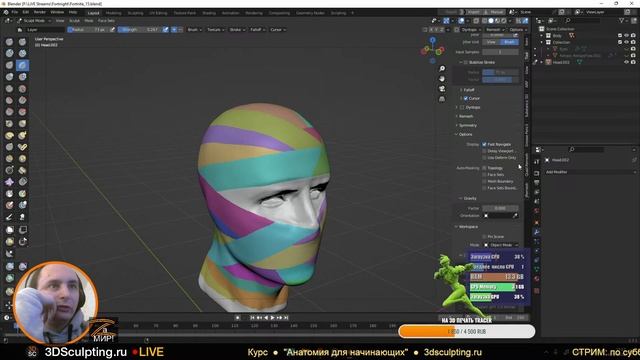The width and height of the screenshot is (640, 360).
Task: Click the Input Samples field
Action: (500, 52)
